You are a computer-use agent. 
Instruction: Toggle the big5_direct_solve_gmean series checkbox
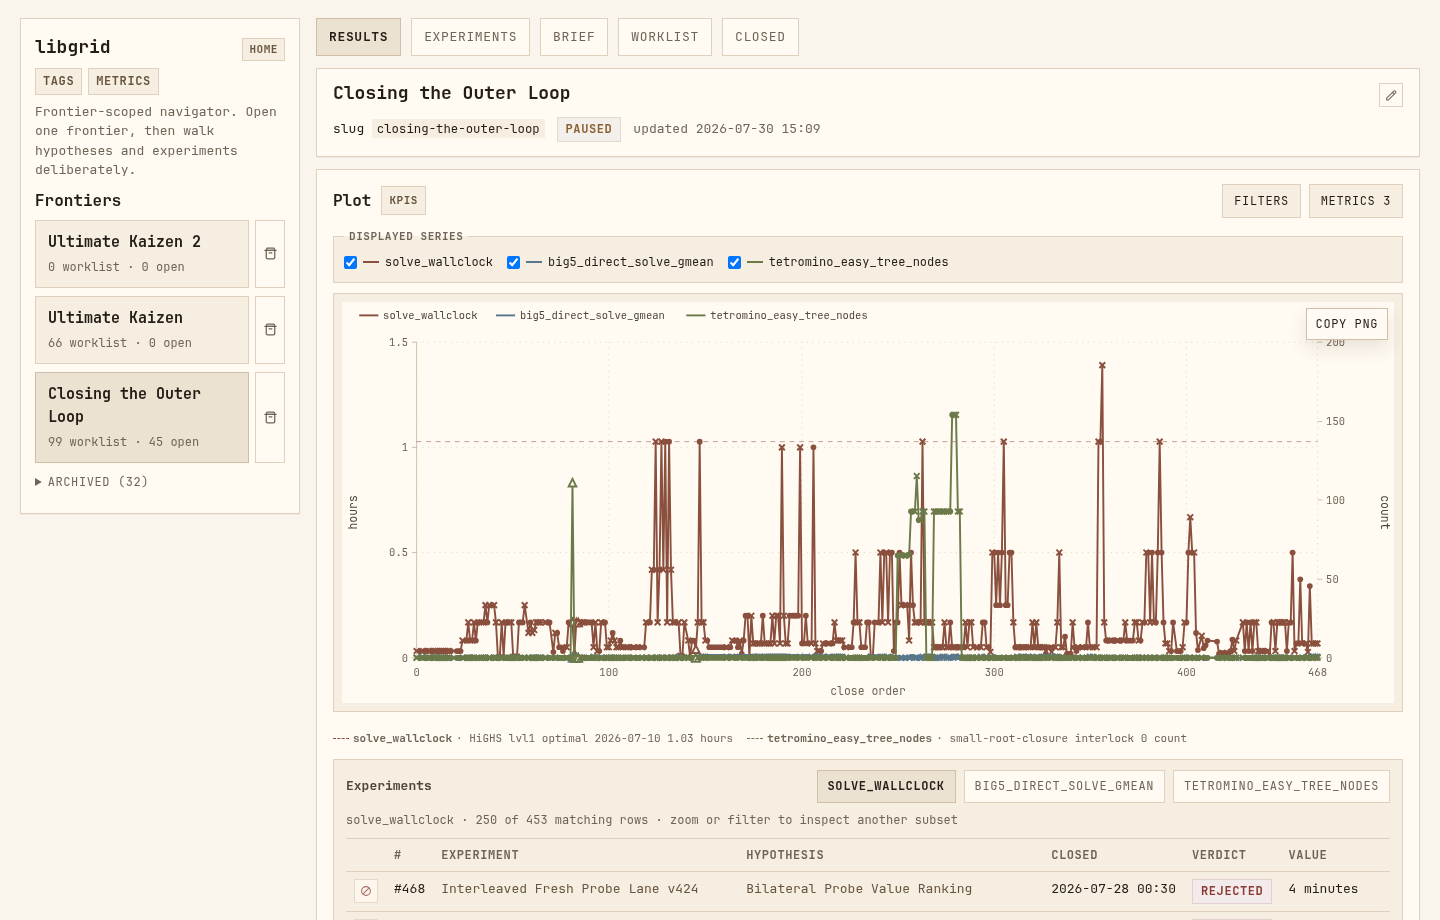coord(513,262)
